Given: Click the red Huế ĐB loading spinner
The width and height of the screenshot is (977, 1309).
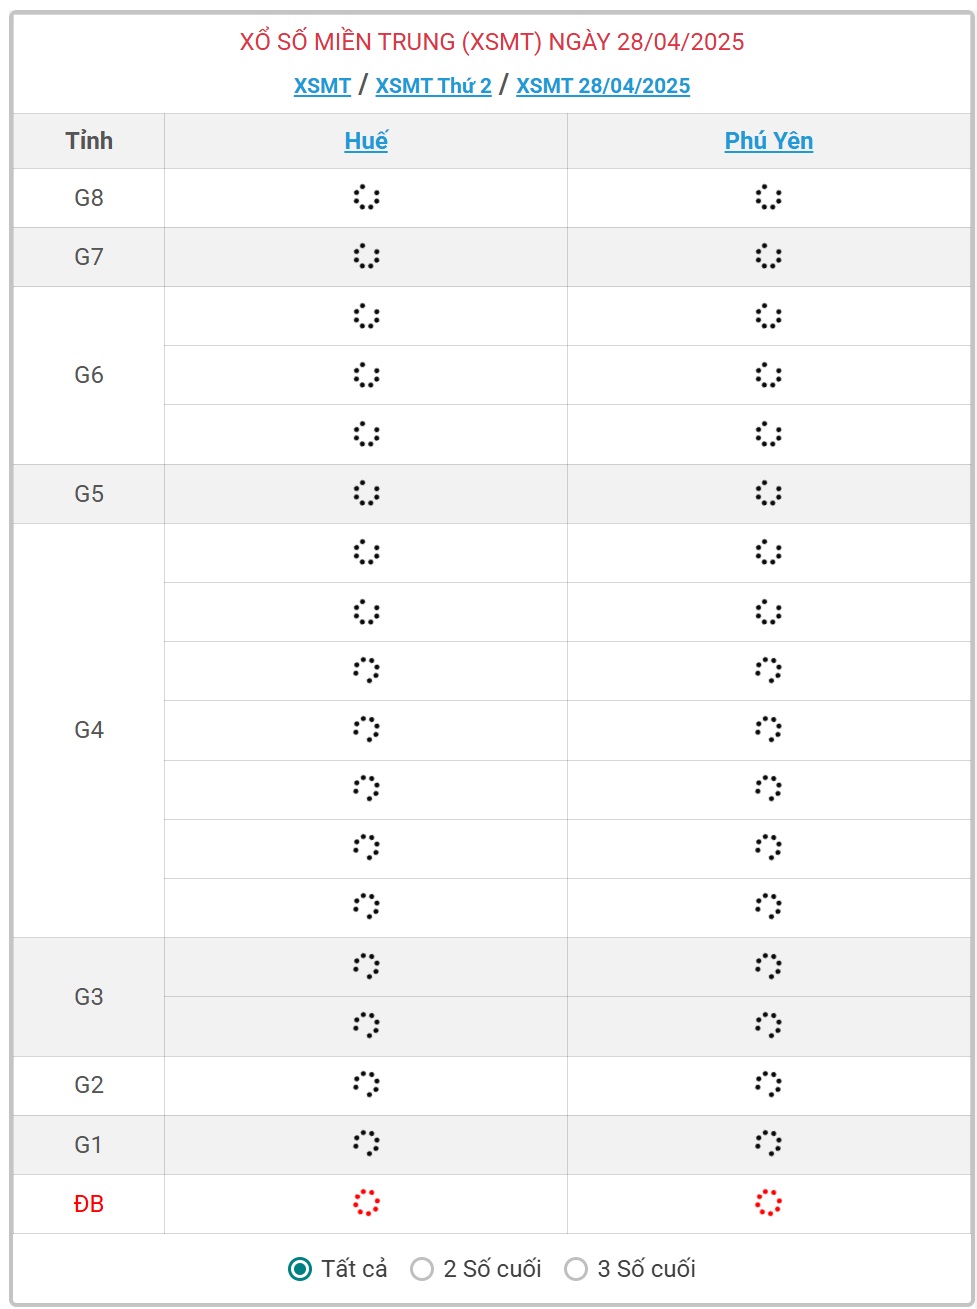Looking at the screenshot, I should pos(366,1203).
